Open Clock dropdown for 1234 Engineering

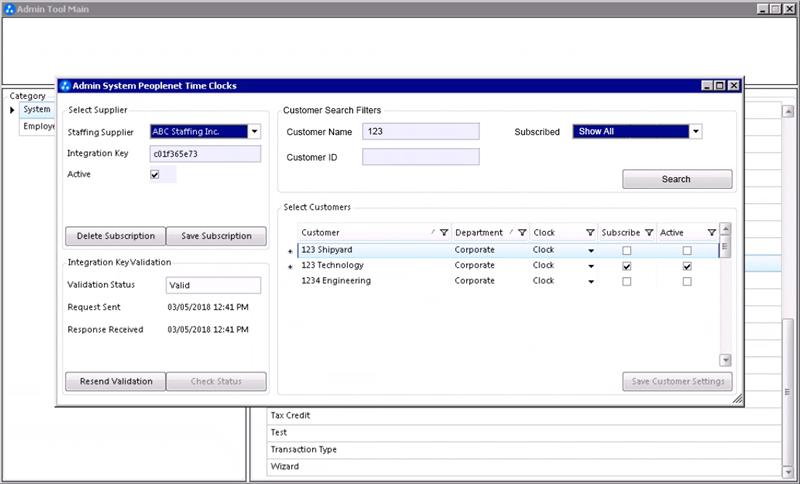pyautogui.click(x=591, y=282)
